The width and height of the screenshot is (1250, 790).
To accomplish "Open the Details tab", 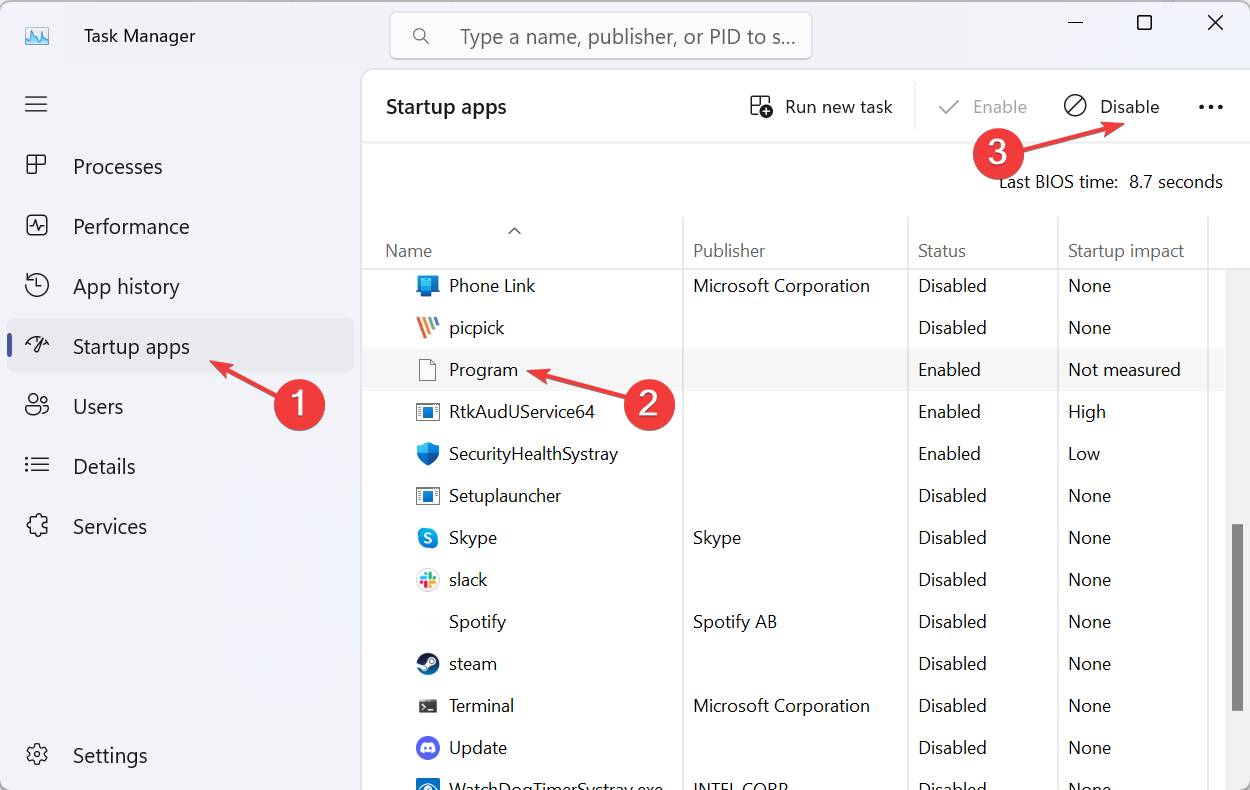I will click(180, 466).
